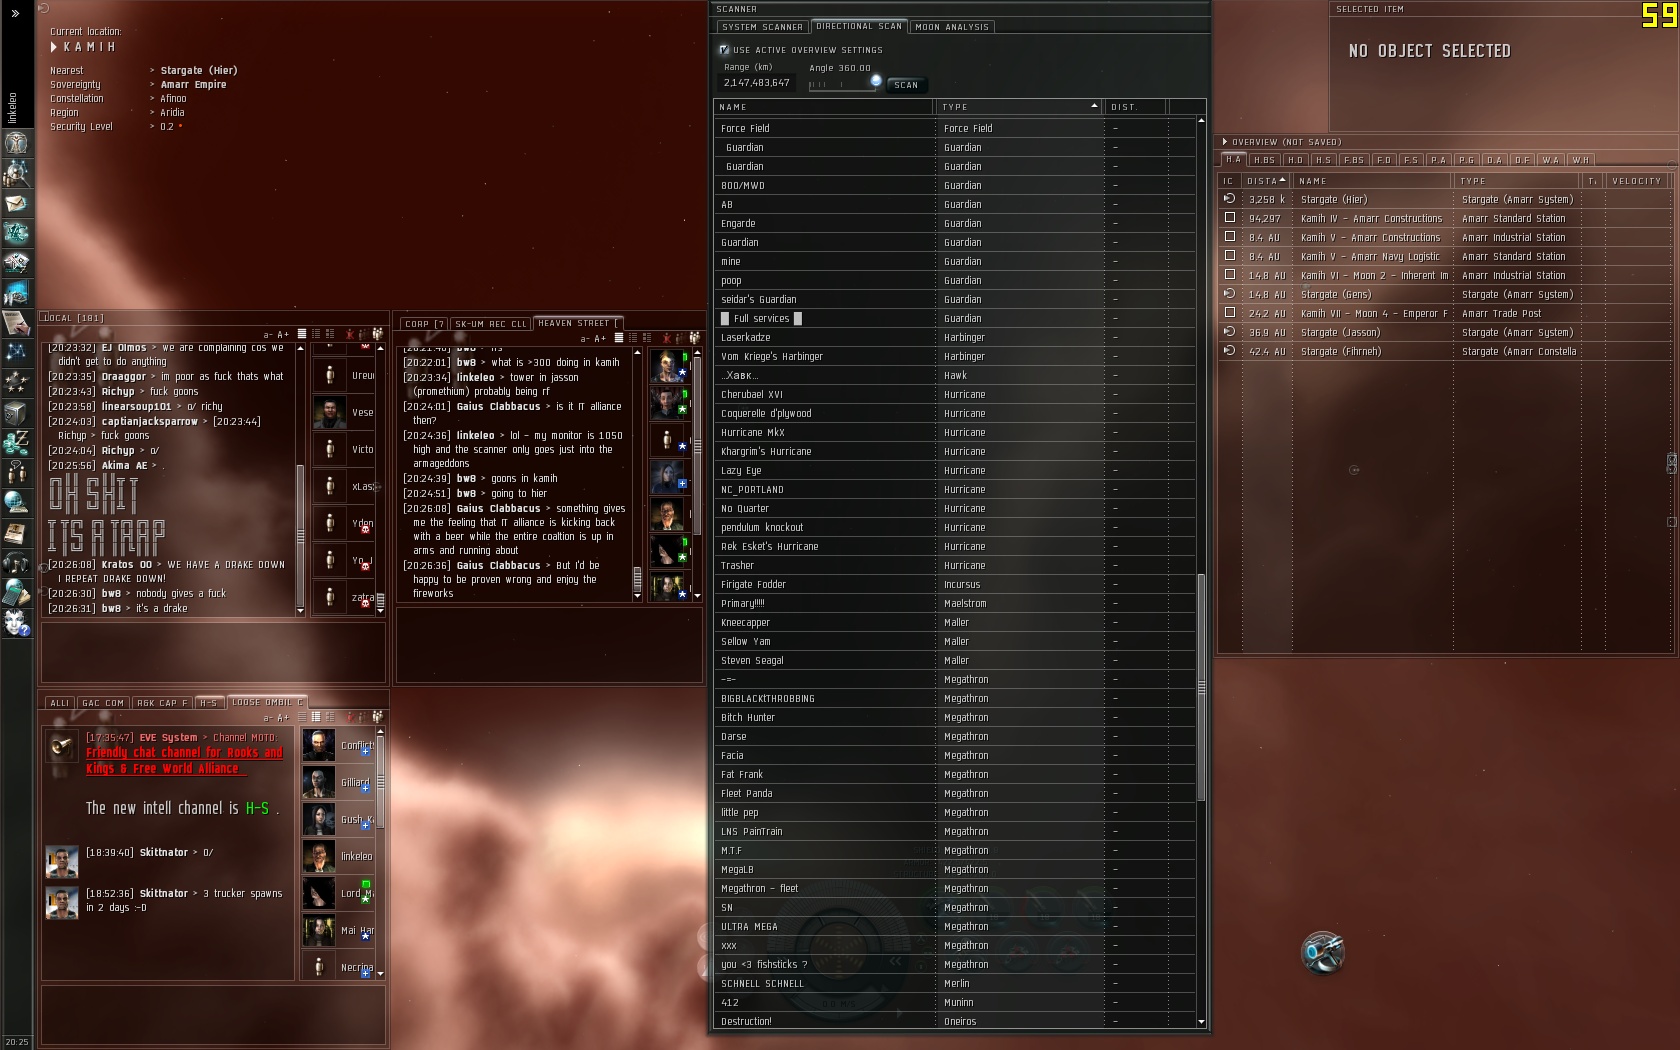Expand the Current location KAMIH triangle
The image size is (1680, 1050).
click(54, 47)
